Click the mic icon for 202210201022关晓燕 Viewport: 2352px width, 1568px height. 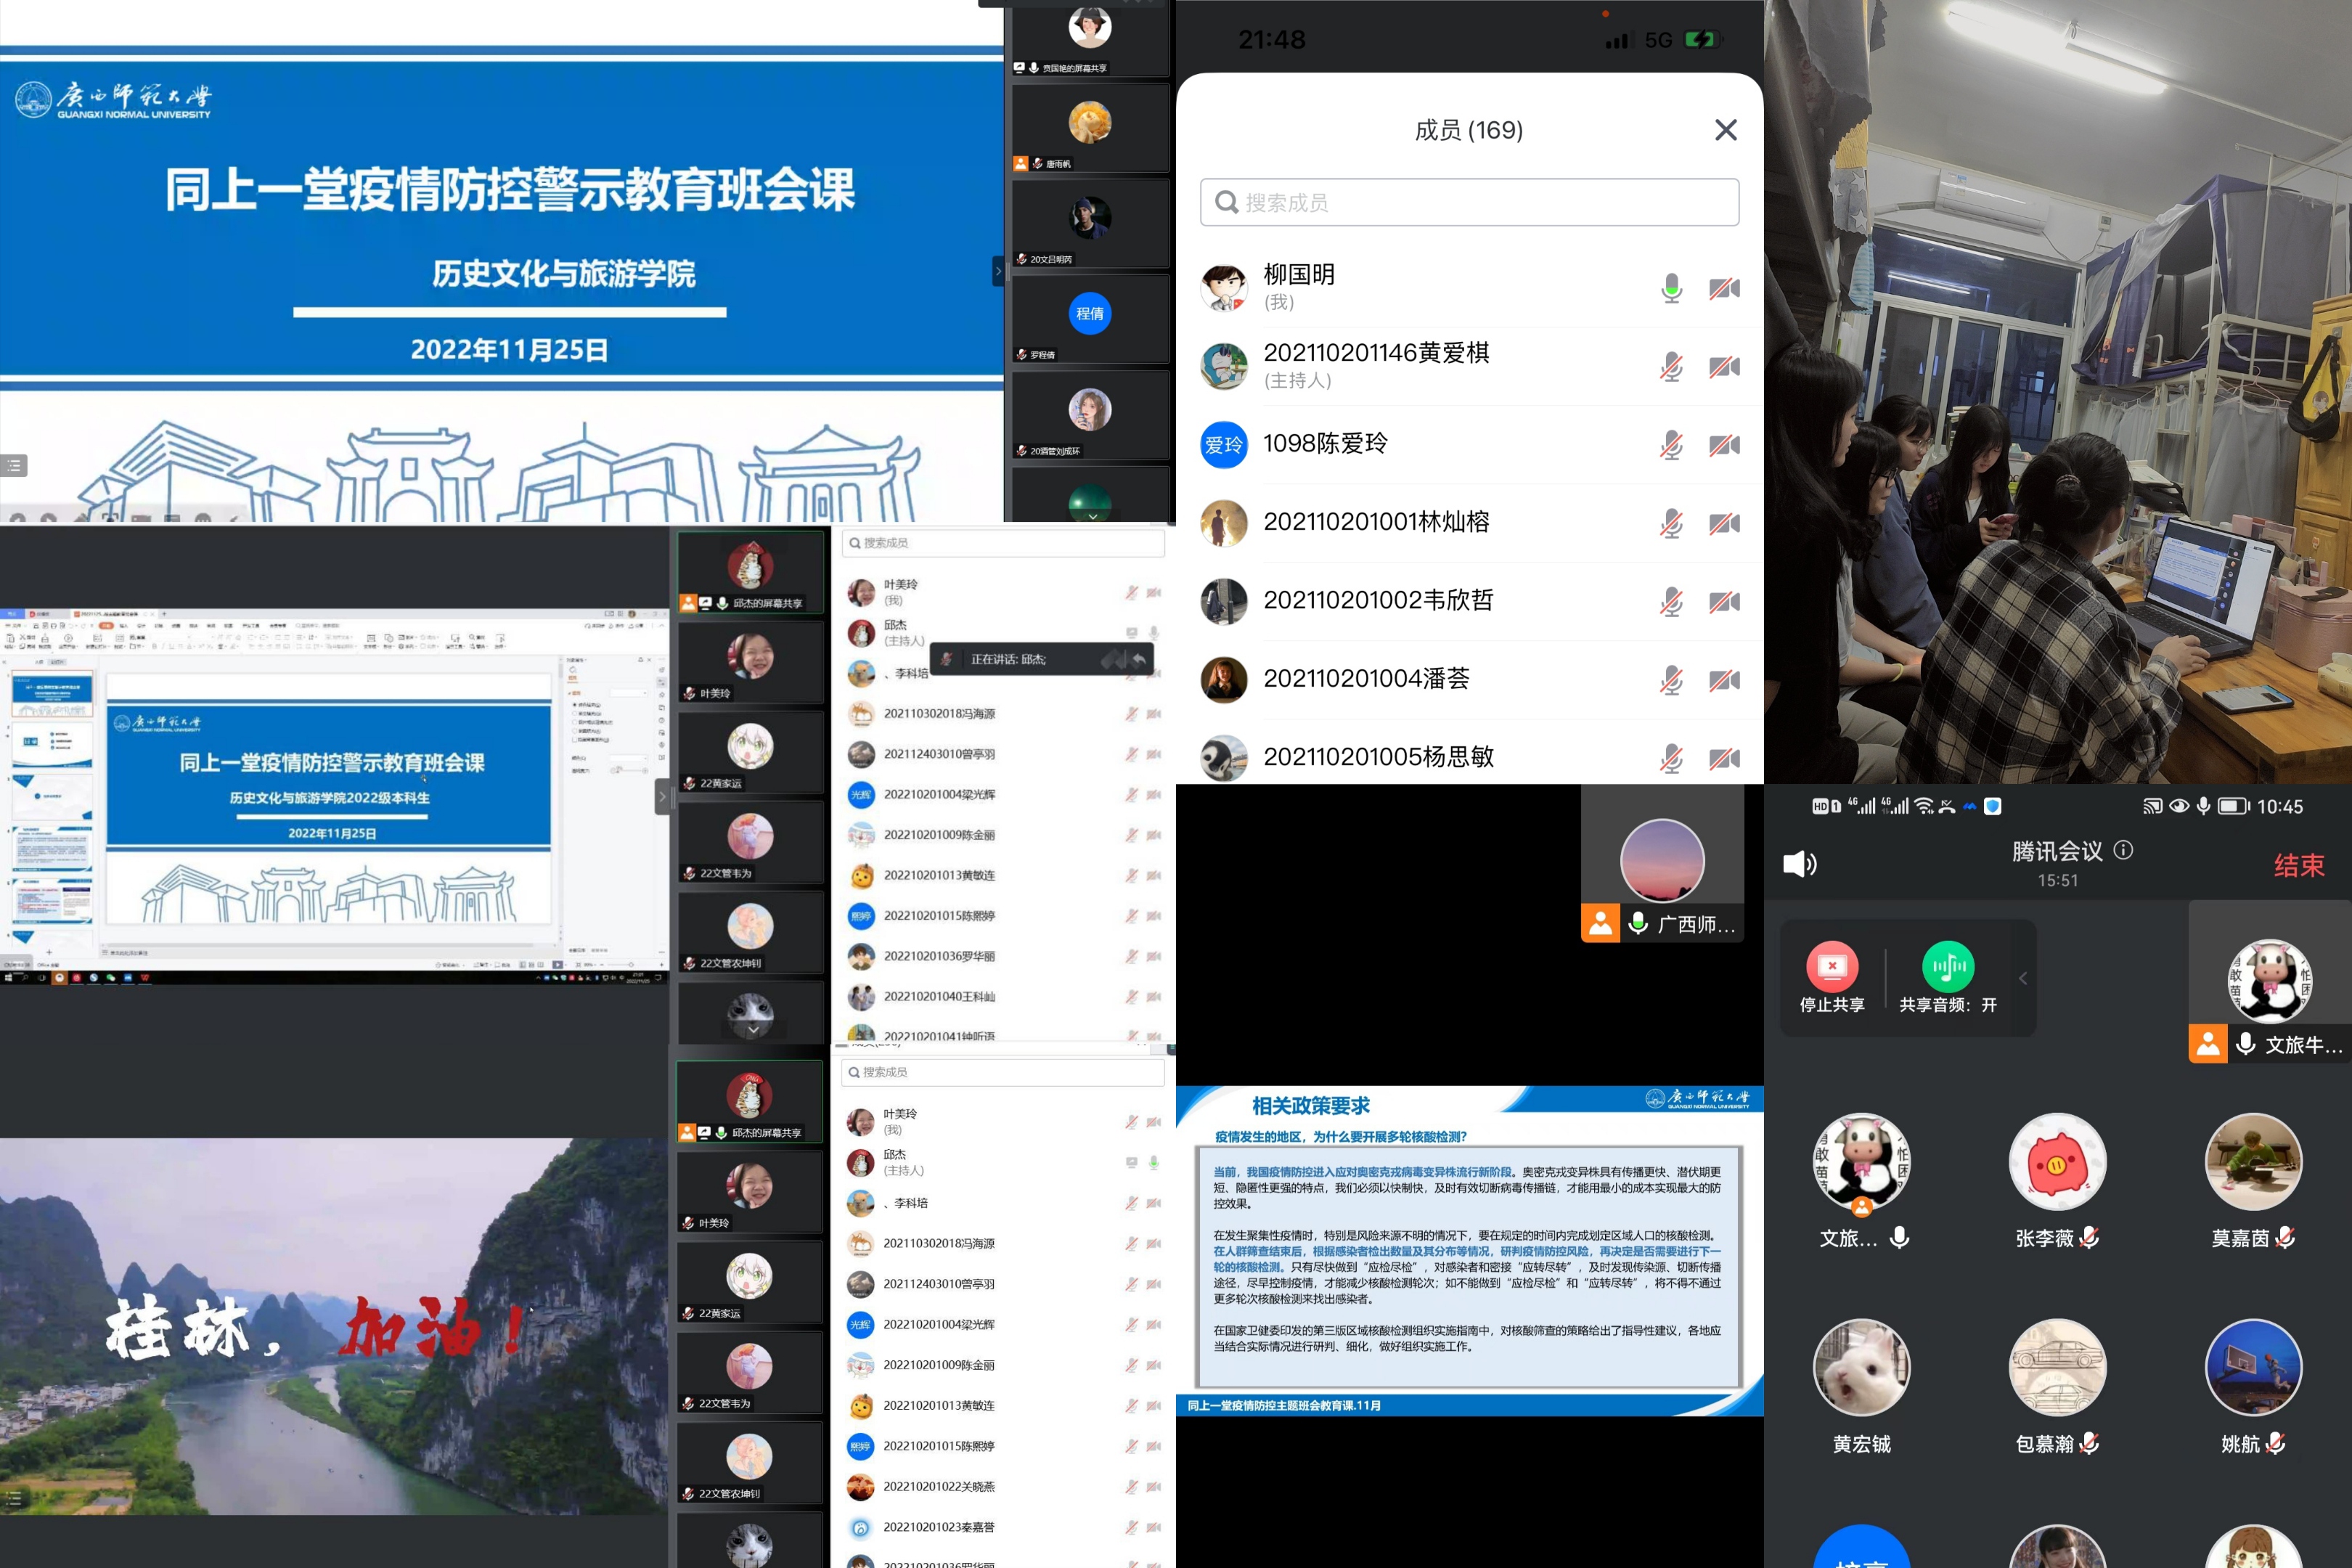[x=1131, y=1487]
